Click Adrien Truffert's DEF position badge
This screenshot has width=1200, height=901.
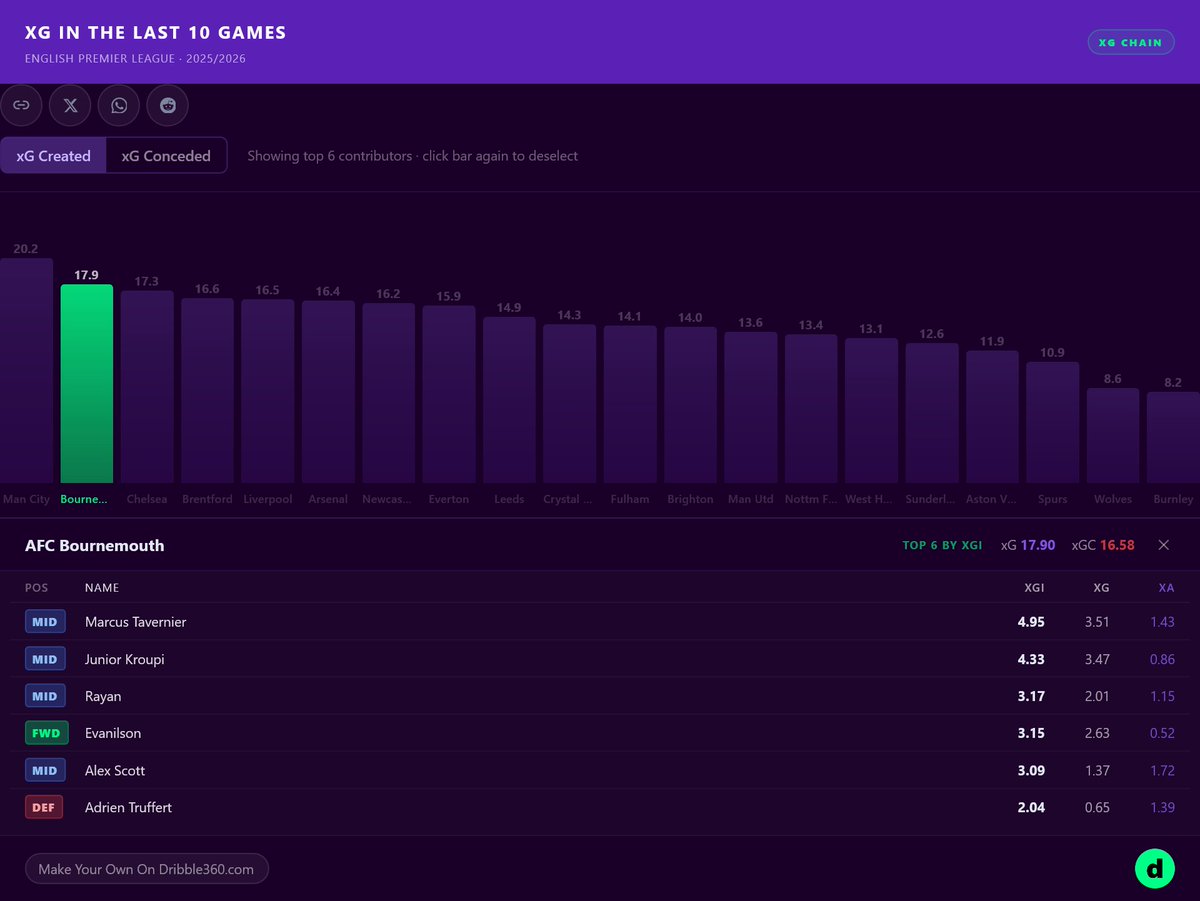[44, 807]
